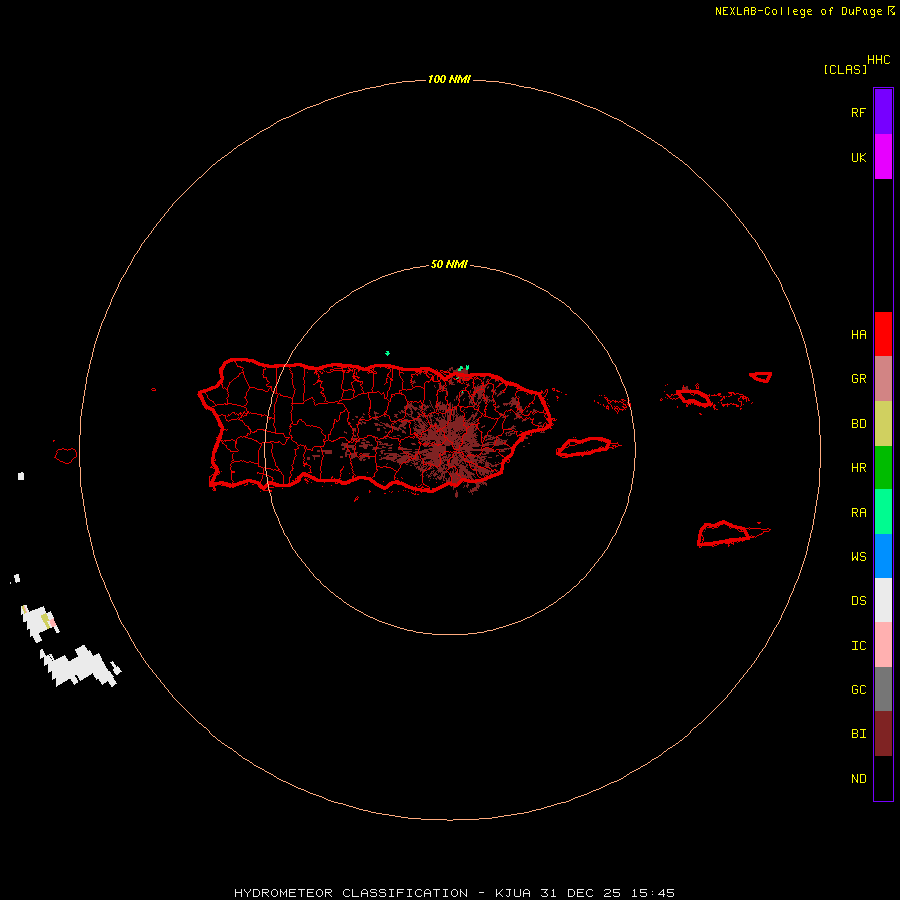Click the 100 NMI range ring label
The image size is (900, 900).
coord(449,79)
